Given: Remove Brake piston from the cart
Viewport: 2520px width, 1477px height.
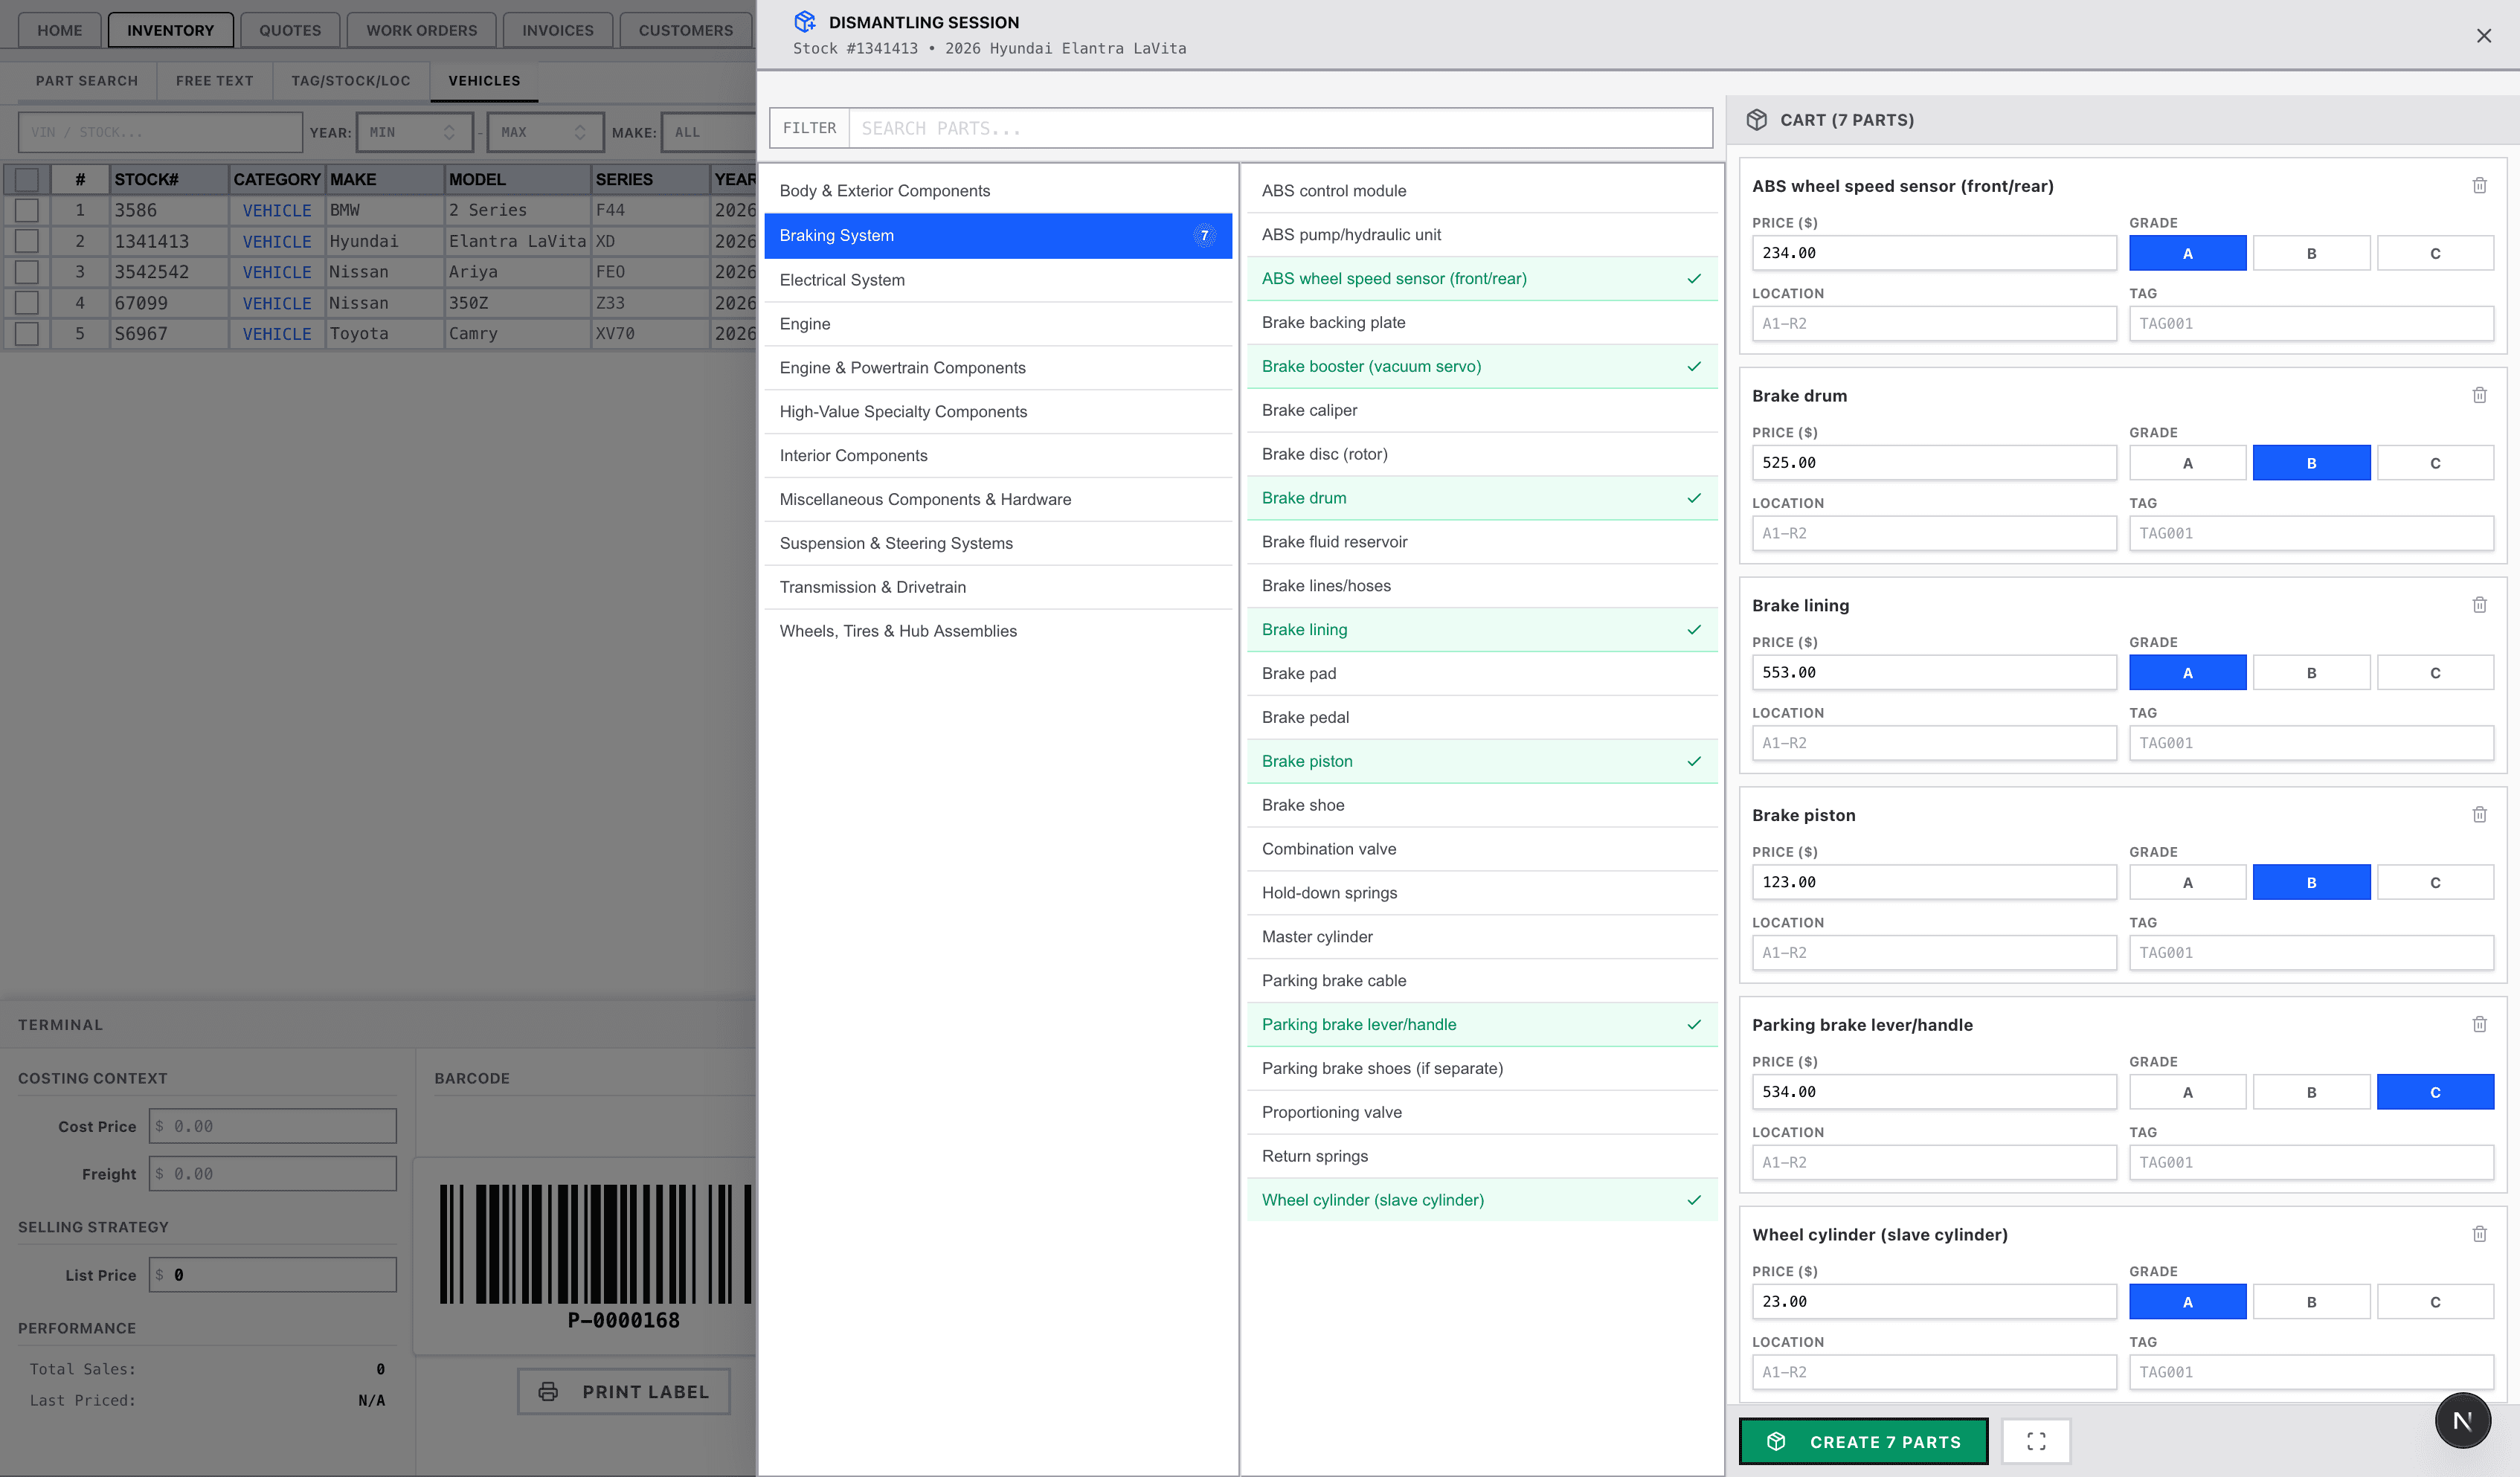Looking at the screenshot, I should (x=2480, y=814).
